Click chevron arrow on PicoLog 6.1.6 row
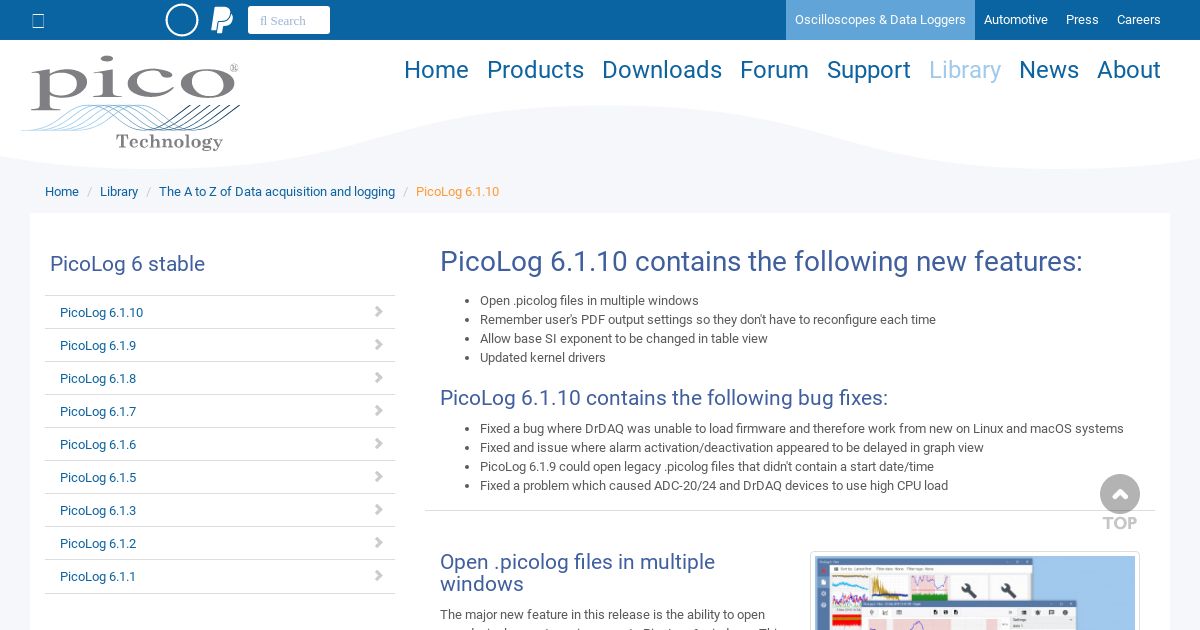Viewport: 1200px width, 630px height. (x=379, y=444)
